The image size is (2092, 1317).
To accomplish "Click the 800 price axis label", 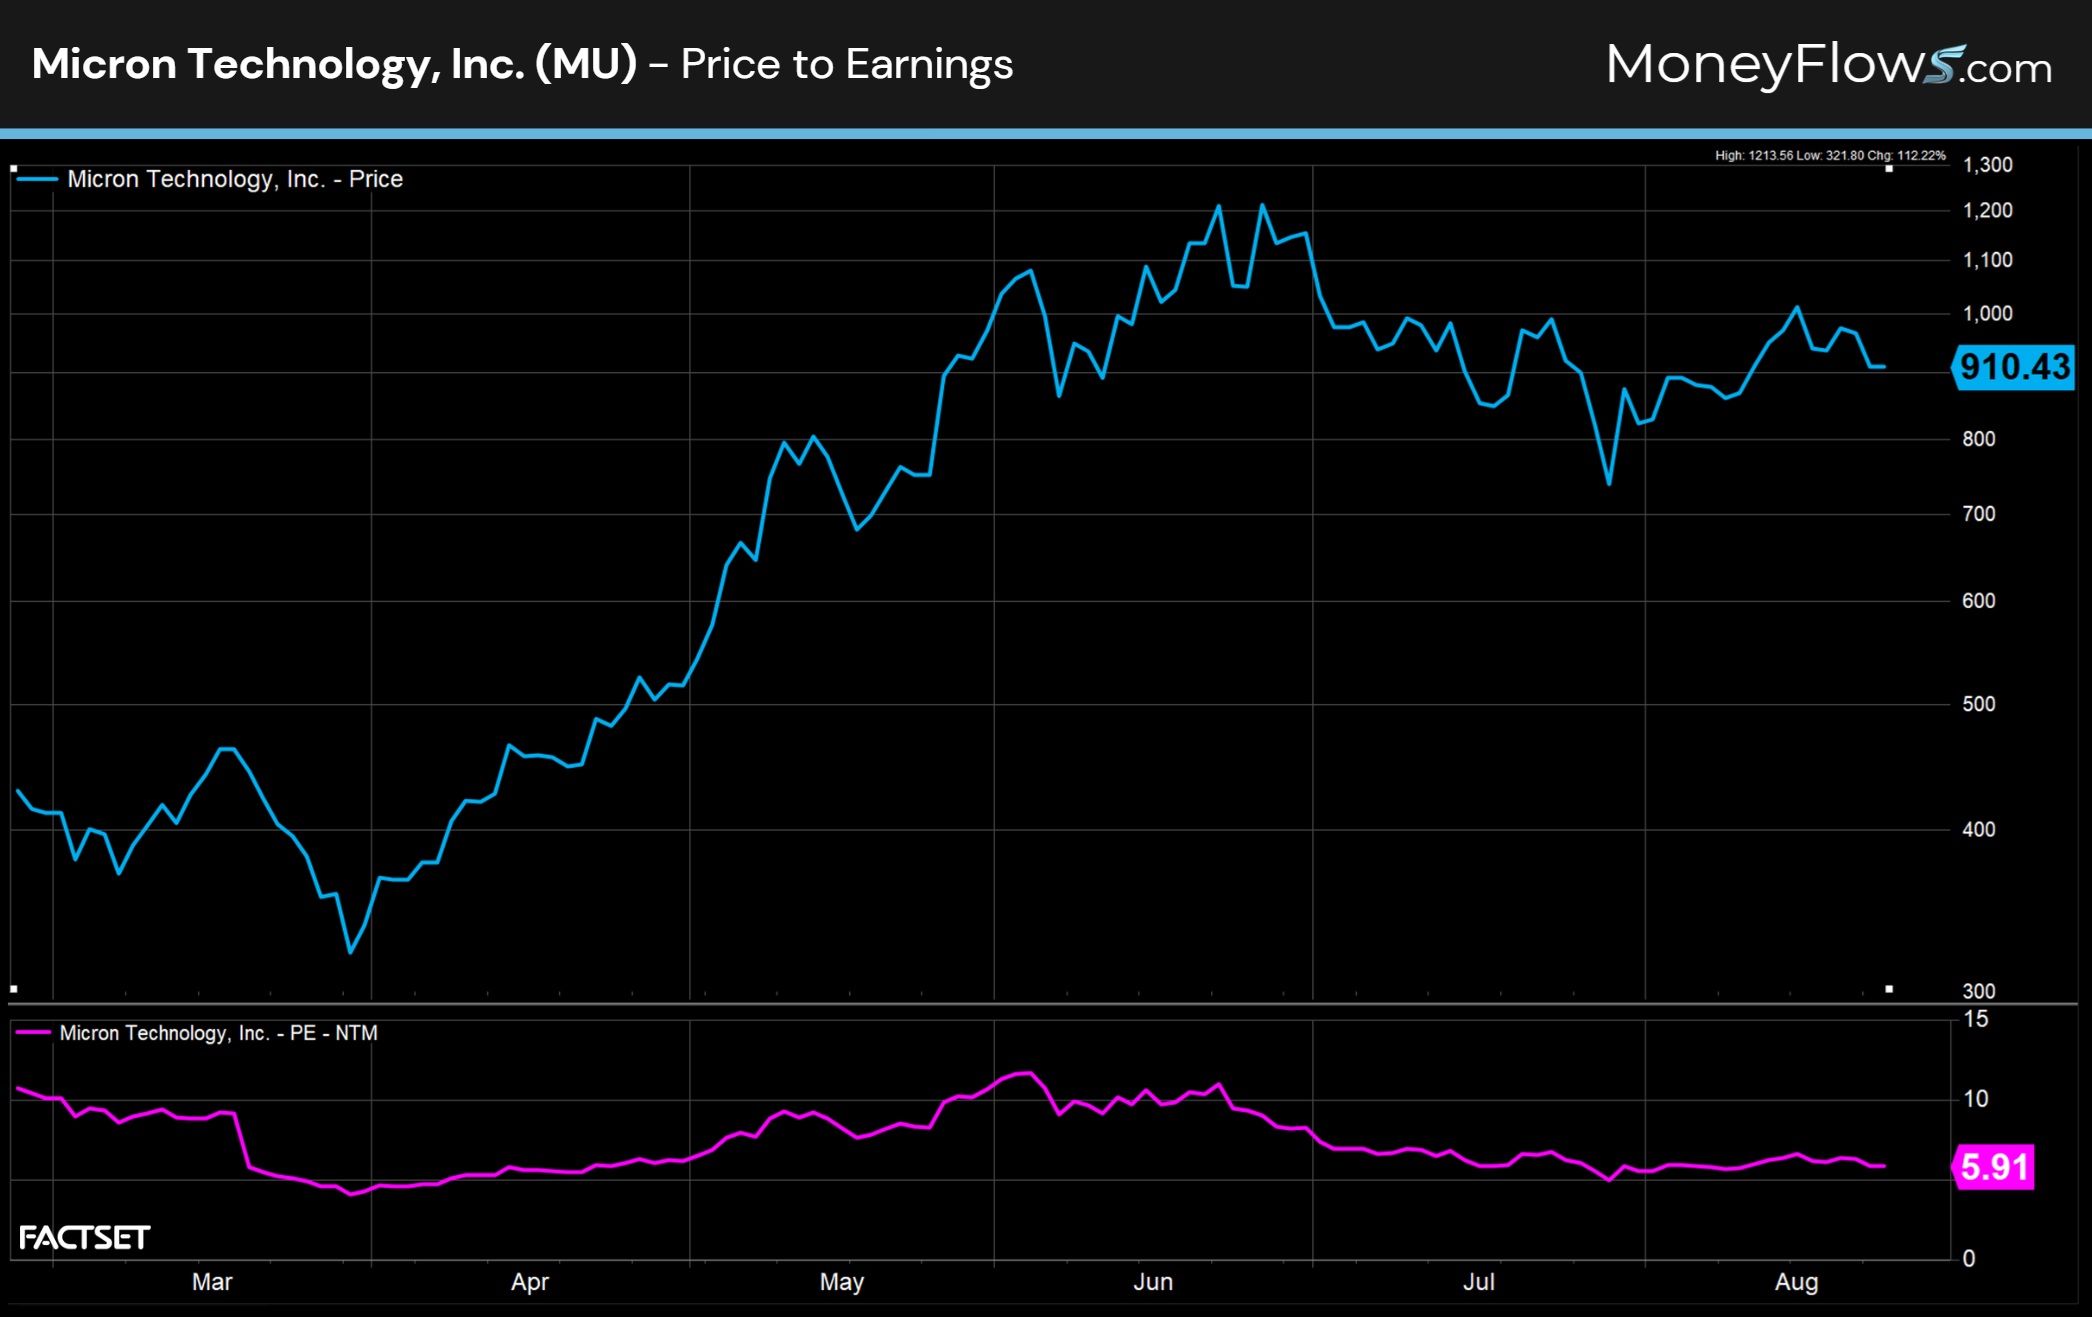I will 1979,439.
